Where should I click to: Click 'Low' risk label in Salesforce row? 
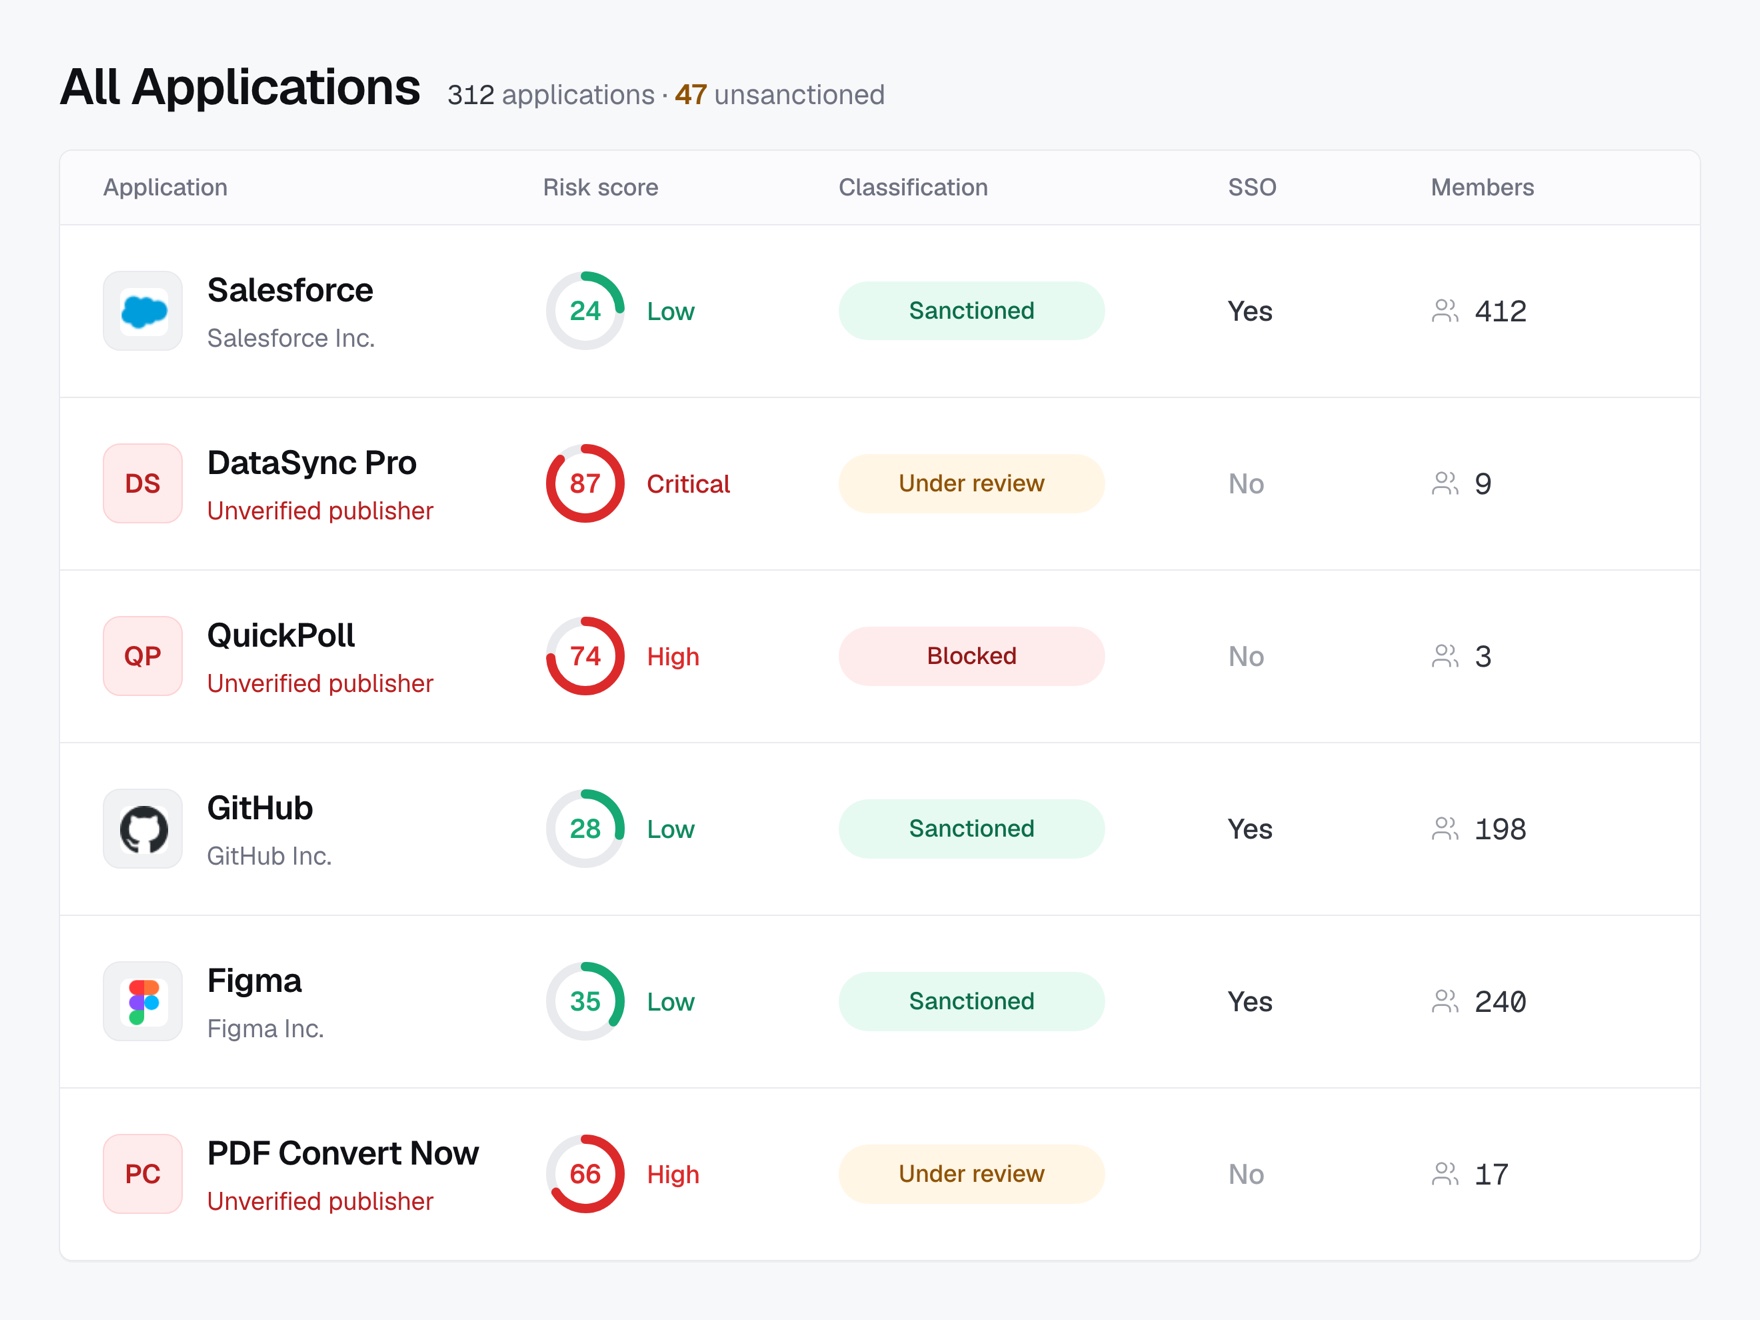pos(670,312)
